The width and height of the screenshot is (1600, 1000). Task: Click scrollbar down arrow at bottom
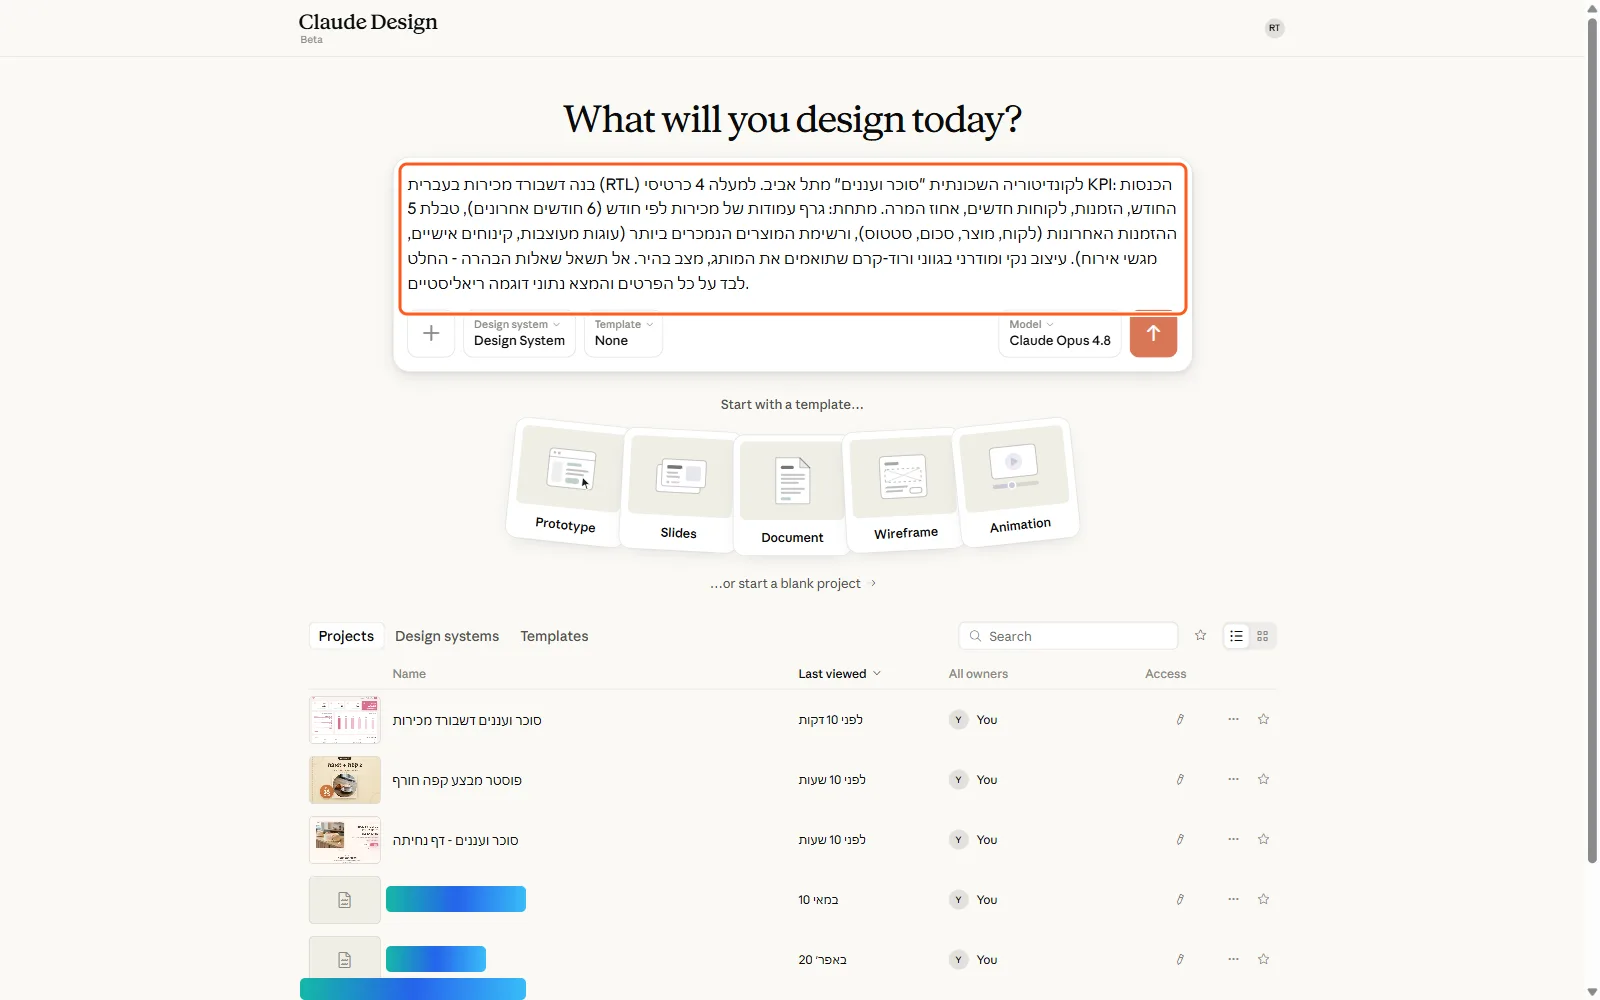(1592, 992)
